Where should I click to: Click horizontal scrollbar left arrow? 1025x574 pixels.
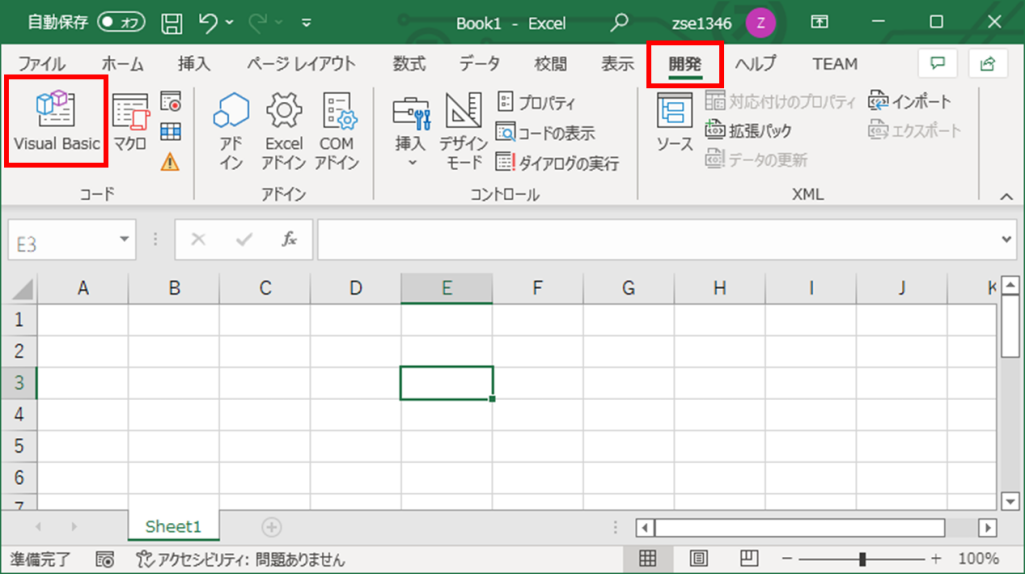645,528
